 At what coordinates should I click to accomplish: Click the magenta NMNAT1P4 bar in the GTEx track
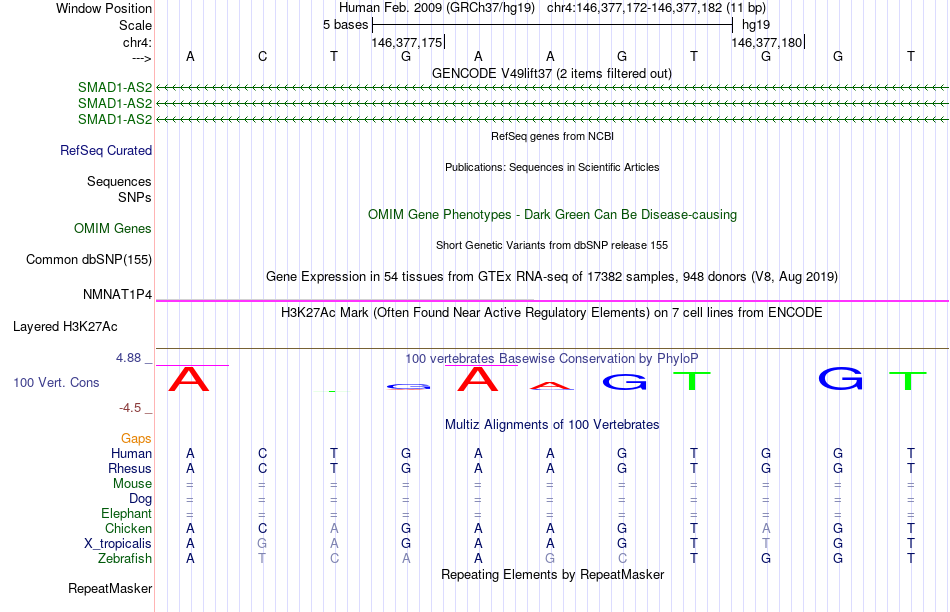coord(552,301)
